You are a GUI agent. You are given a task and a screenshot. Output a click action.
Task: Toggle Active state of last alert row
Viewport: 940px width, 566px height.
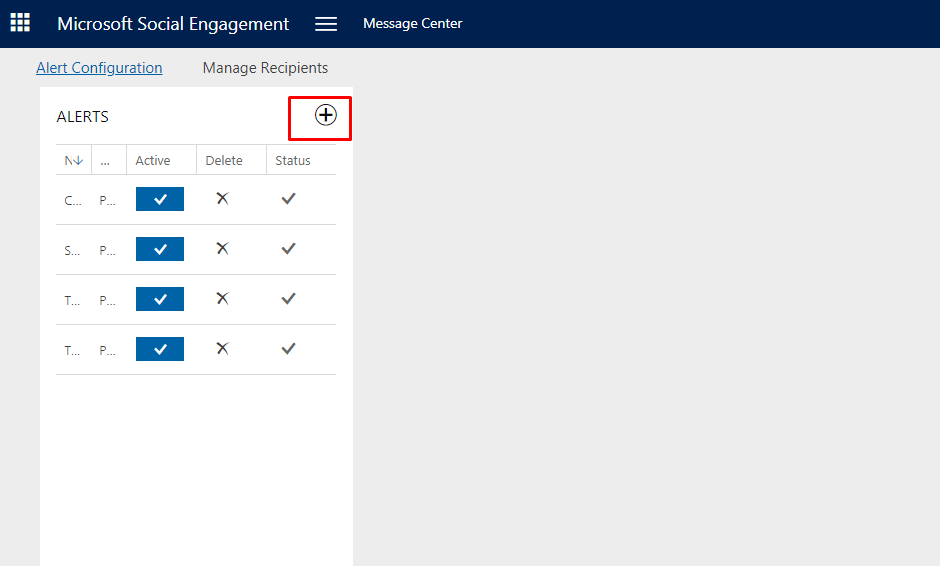[x=160, y=349]
